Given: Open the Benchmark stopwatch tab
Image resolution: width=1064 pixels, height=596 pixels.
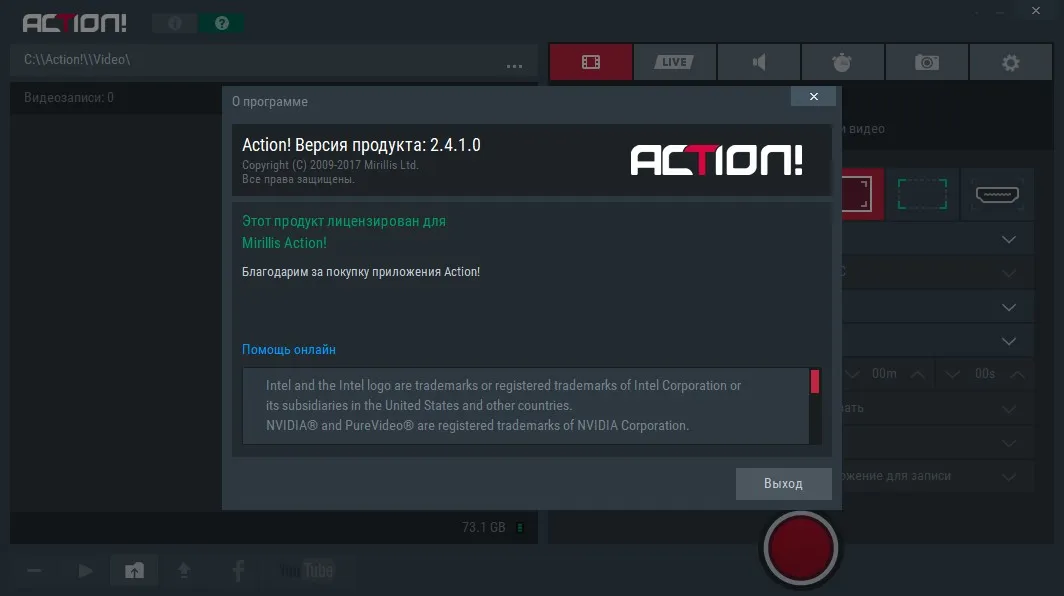Looking at the screenshot, I should click(x=842, y=62).
